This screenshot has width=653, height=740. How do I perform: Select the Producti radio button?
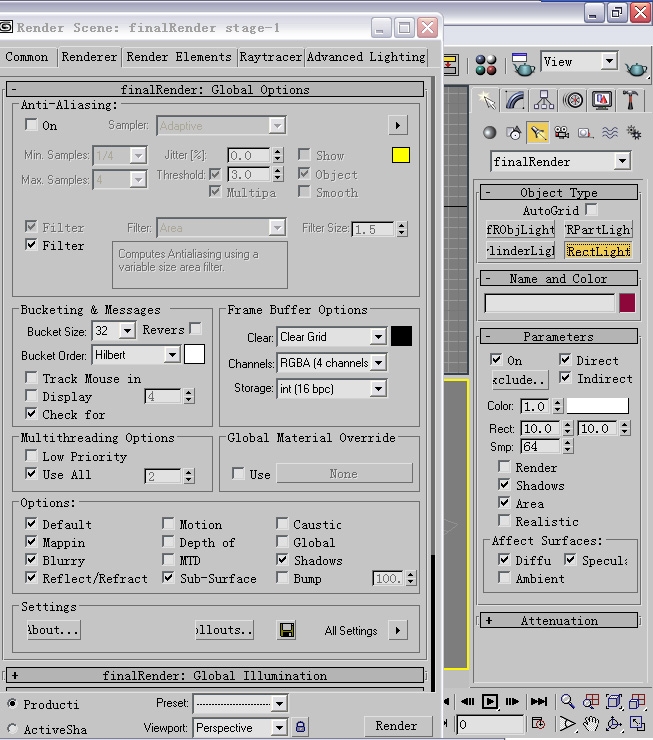coord(13,704)
